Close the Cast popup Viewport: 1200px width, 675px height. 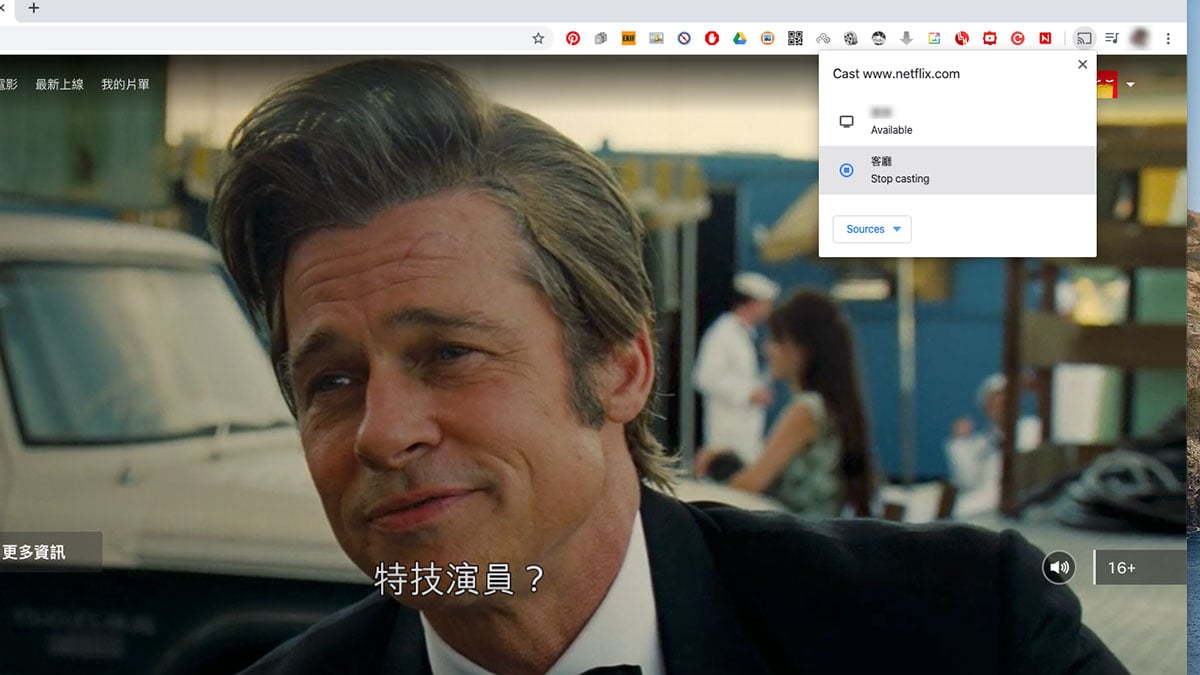1082,64
